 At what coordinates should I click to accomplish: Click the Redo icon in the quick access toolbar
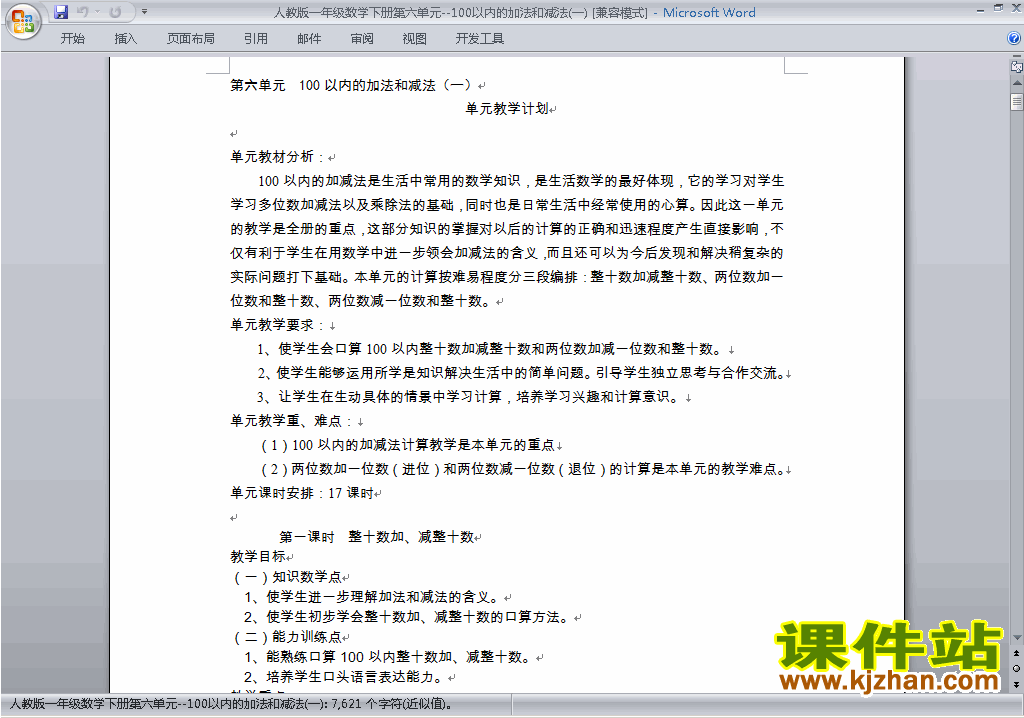point(115,12)
